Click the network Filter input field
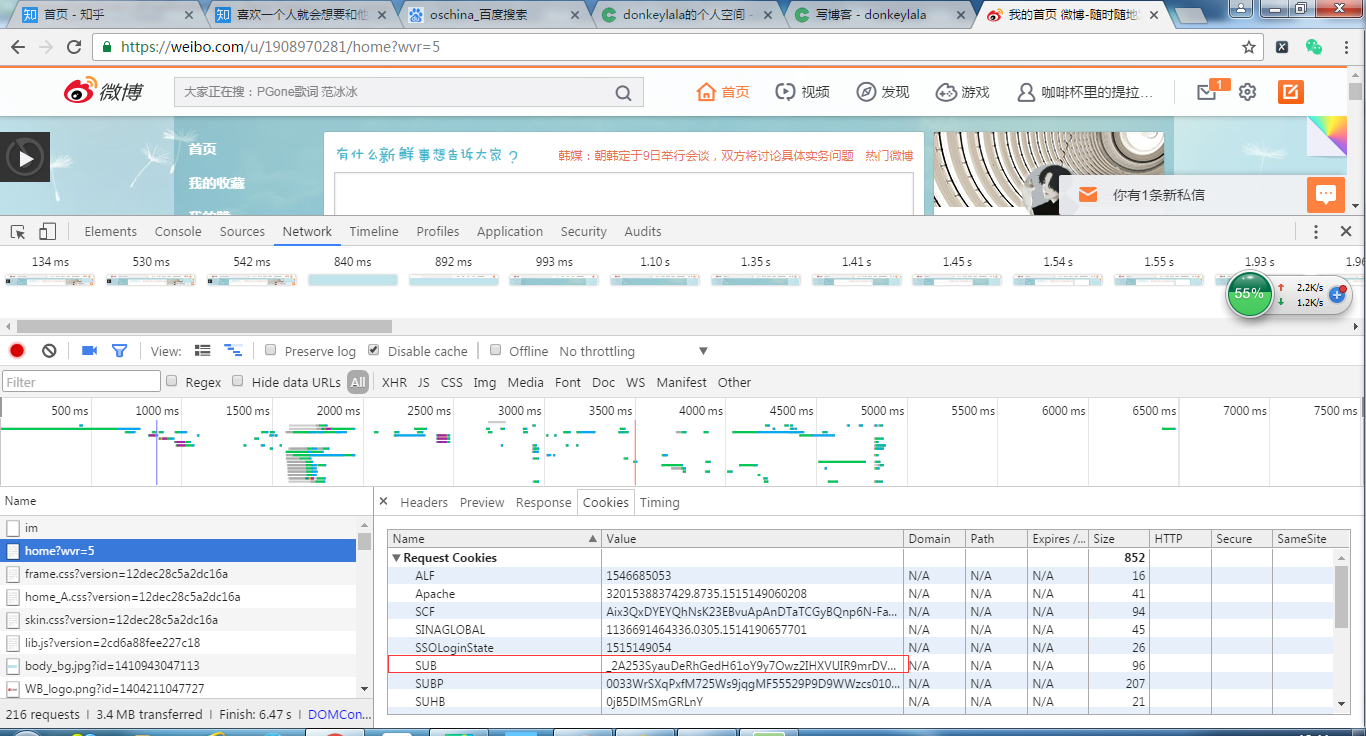This screenshot has height=736, width=1366. pyautogui.click(x=81, y=382)
